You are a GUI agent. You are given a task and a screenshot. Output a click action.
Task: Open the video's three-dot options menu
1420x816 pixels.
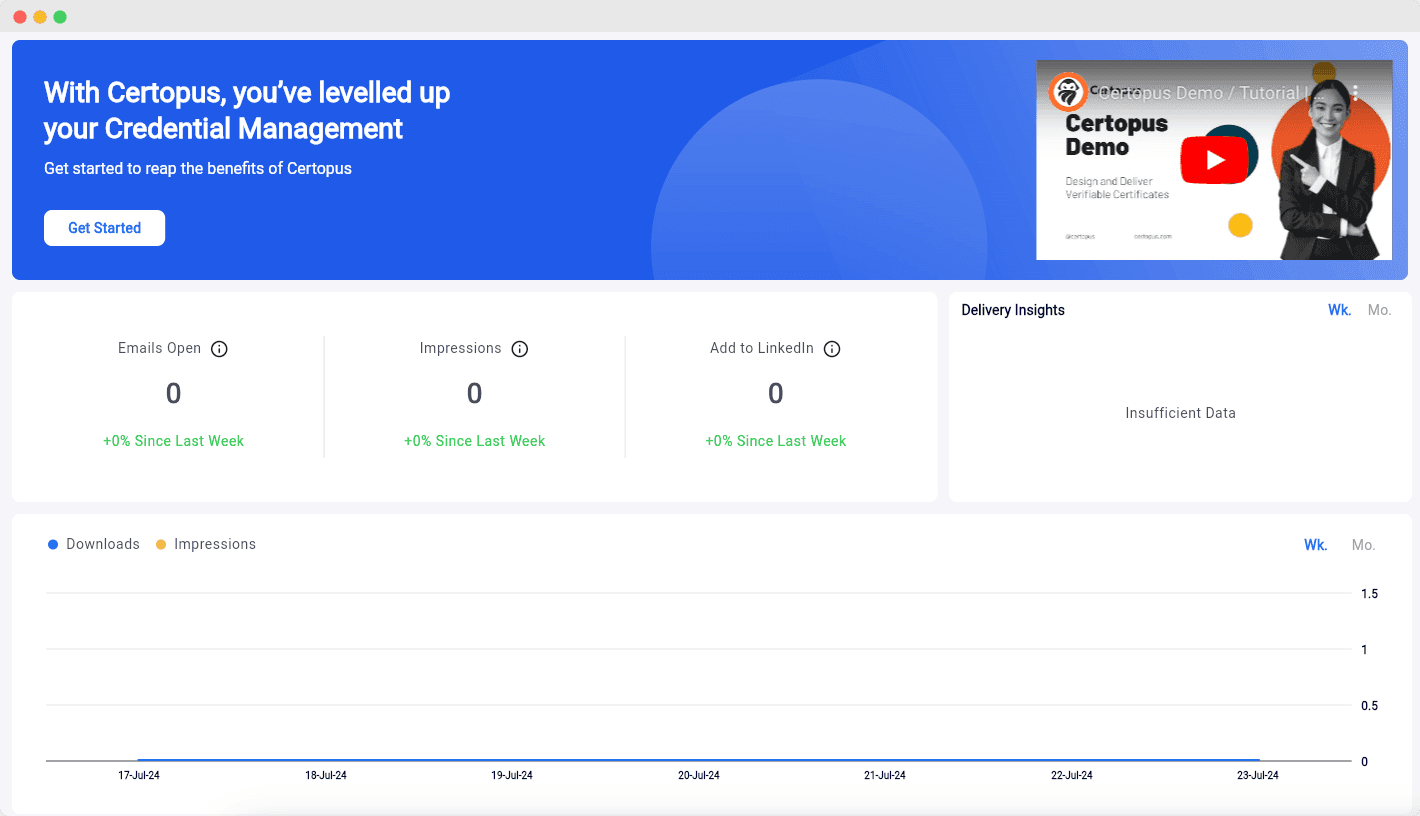click(x=1355, y=91)
